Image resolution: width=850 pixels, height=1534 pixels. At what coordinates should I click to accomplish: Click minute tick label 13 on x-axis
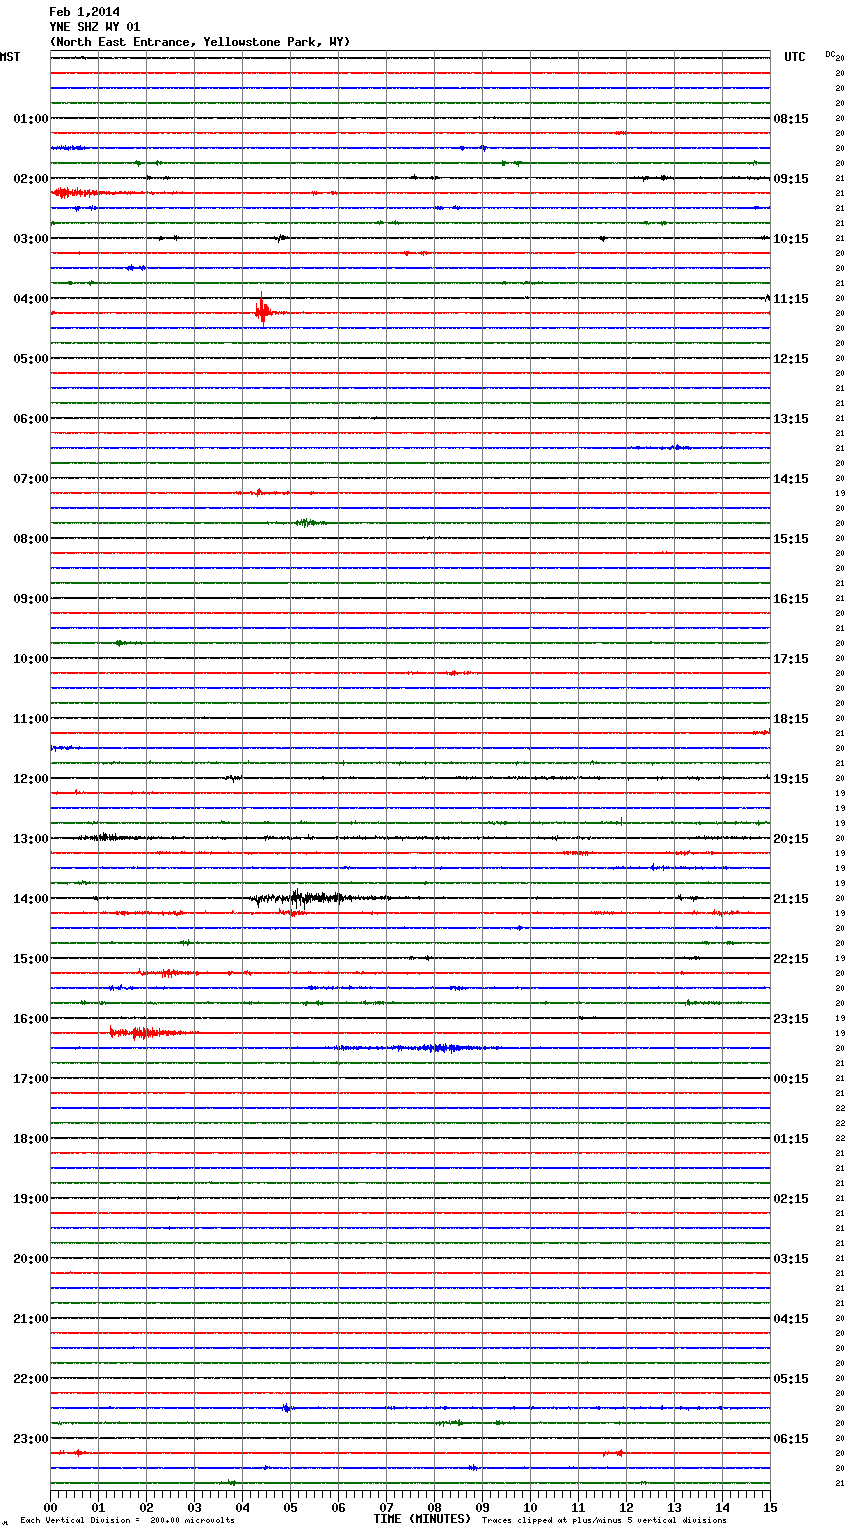pos(674,1508)
